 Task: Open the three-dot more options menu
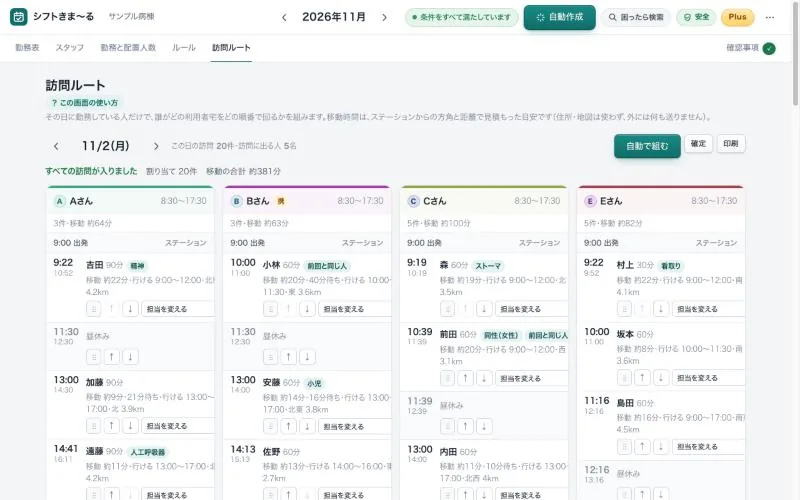[770, 17]
